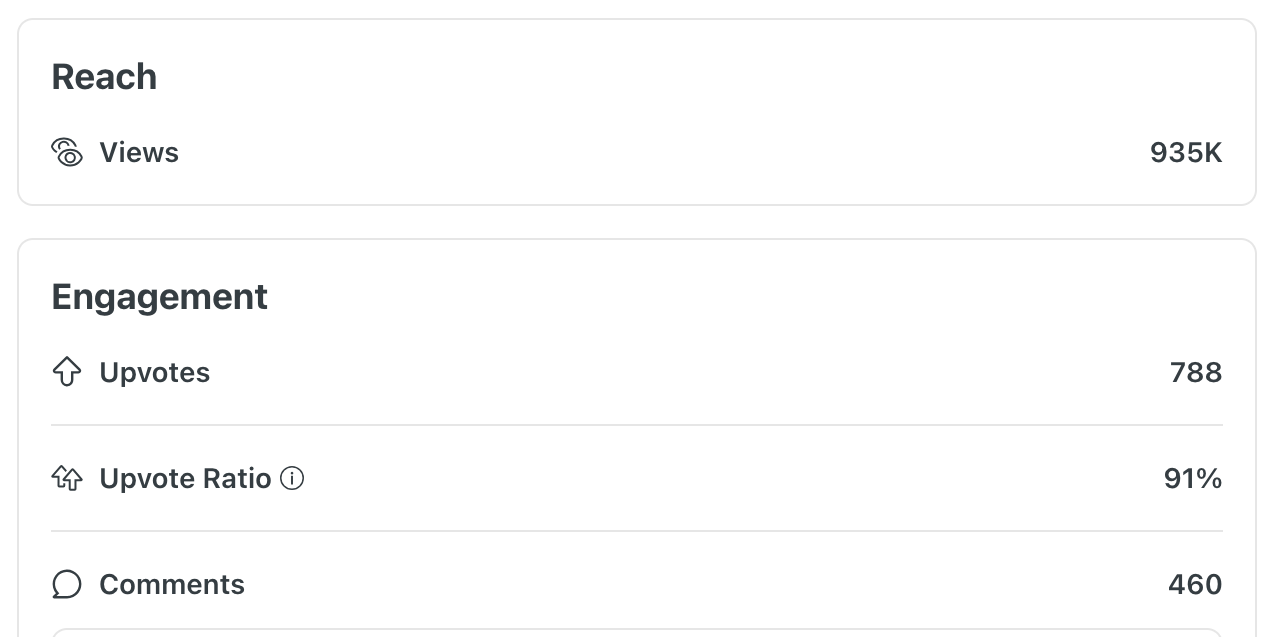Click the empty middle of the Views row
This screenshot has height=637, width=1274.
click(660, 153)
